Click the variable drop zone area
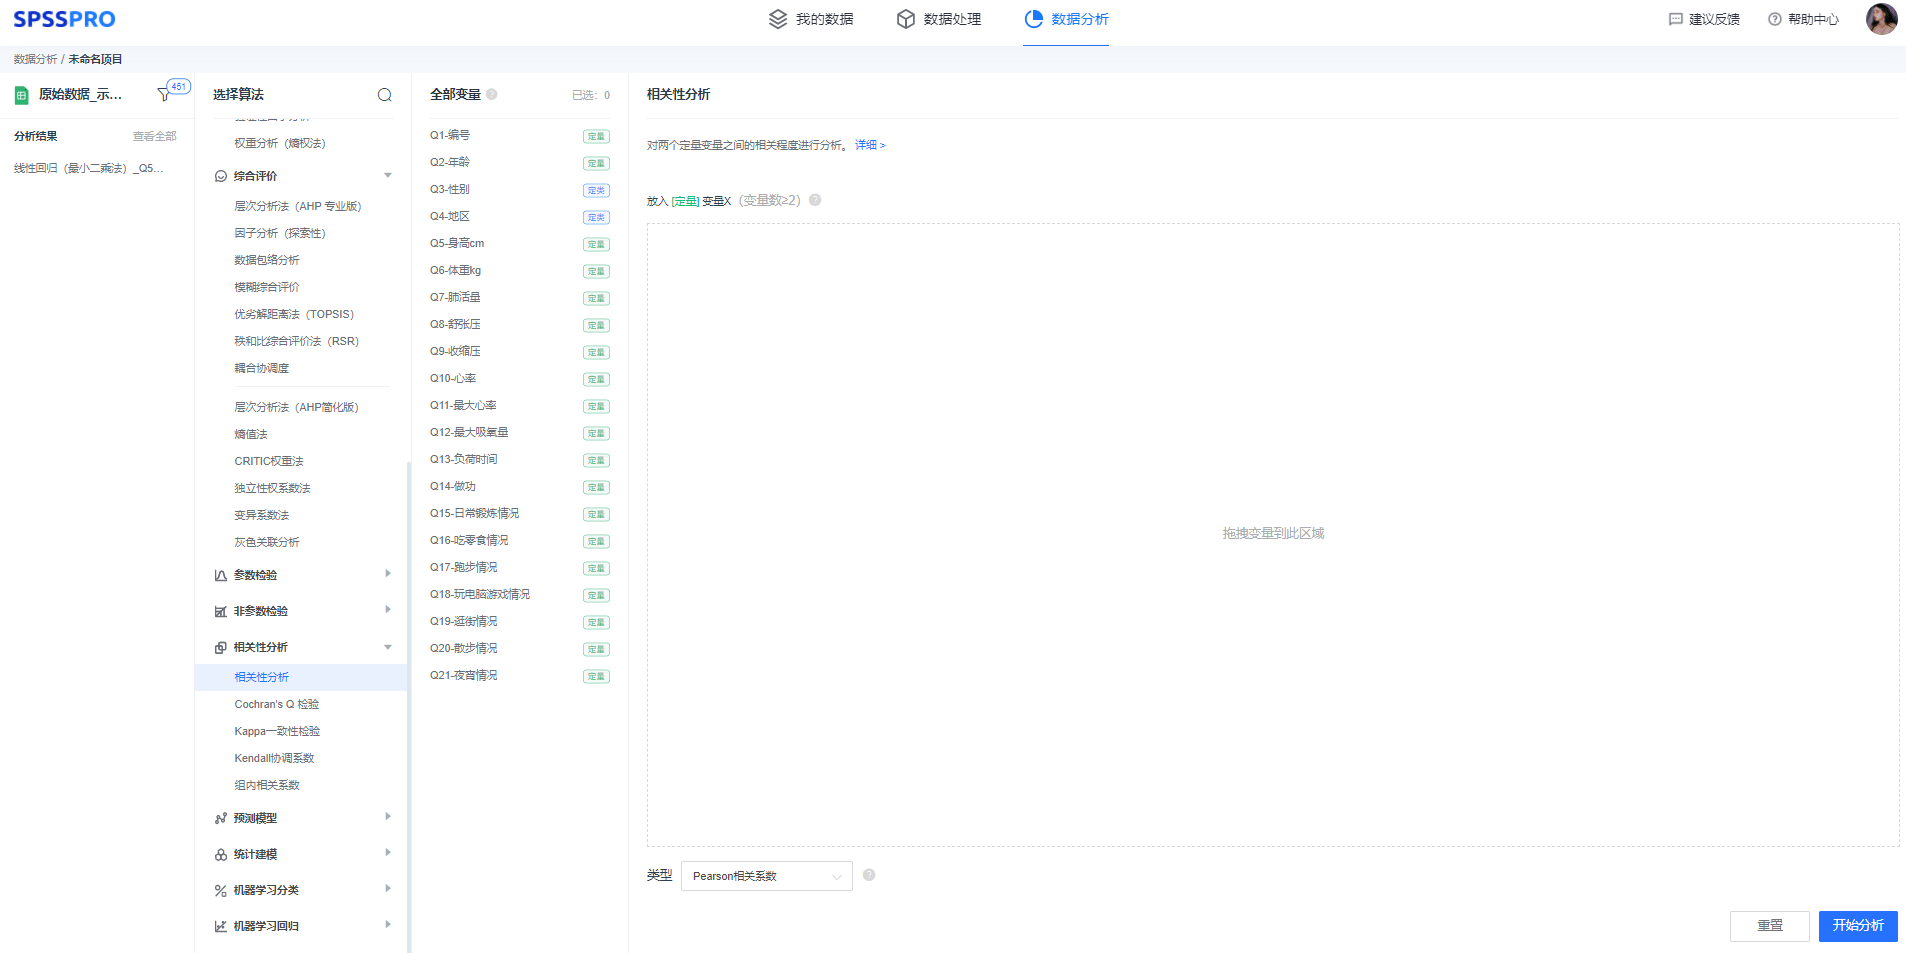The width and height of the screenshot is (1906, 953). point(1273,535)
